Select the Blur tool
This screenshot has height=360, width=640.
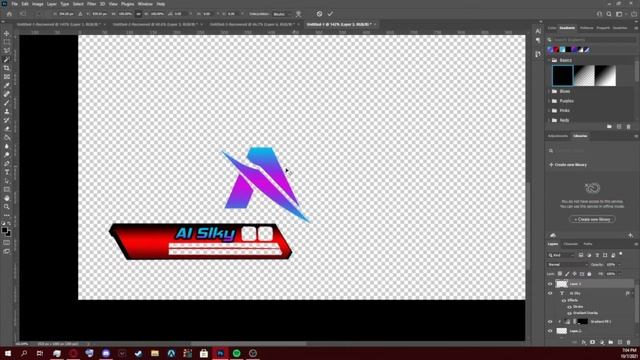[7, 146]
